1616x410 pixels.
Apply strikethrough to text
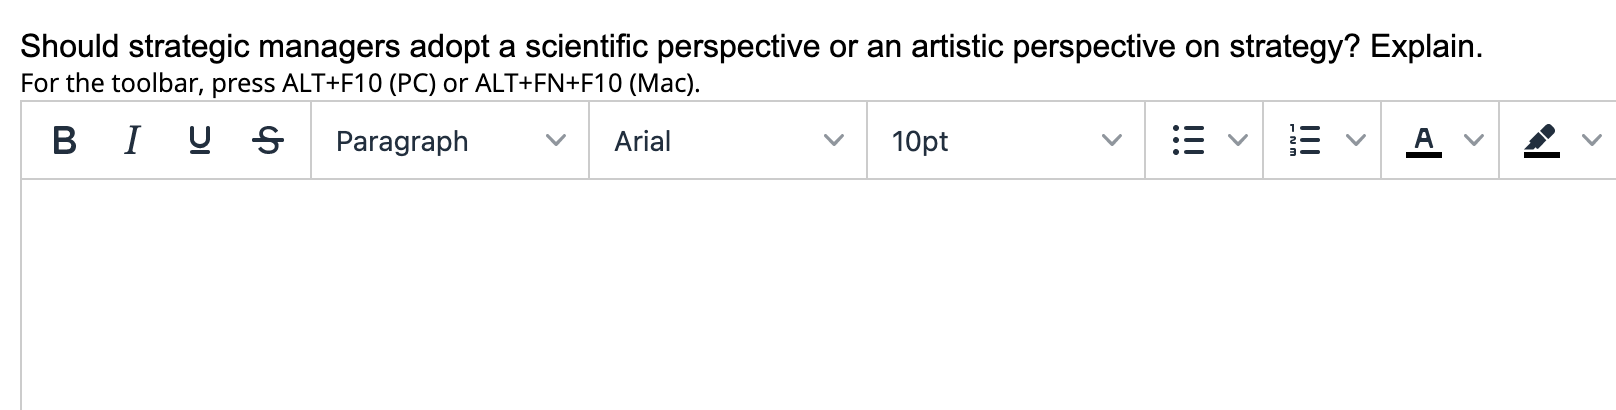pyautogui.click(x=267, y=141)
